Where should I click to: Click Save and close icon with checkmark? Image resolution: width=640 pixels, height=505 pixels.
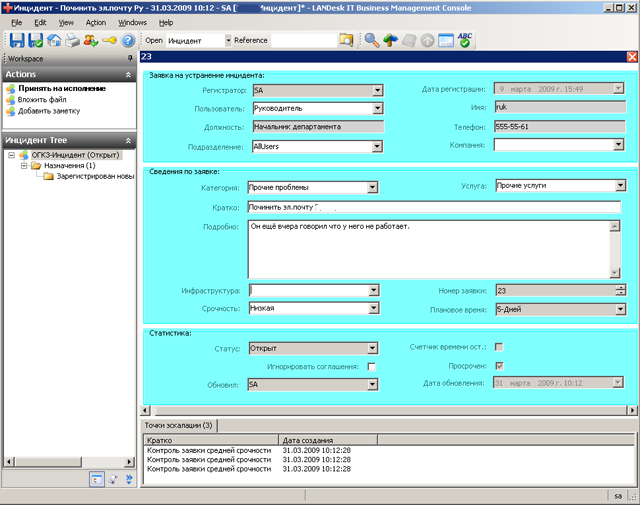coord(36,40)
